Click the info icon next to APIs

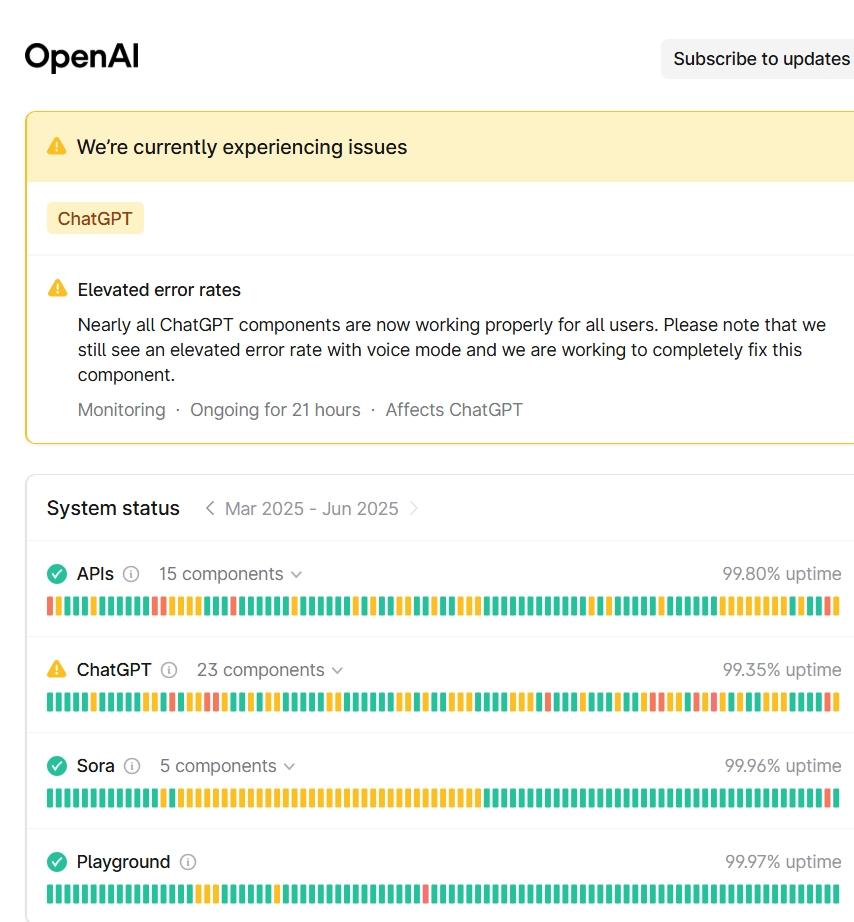tap(131, 574)
